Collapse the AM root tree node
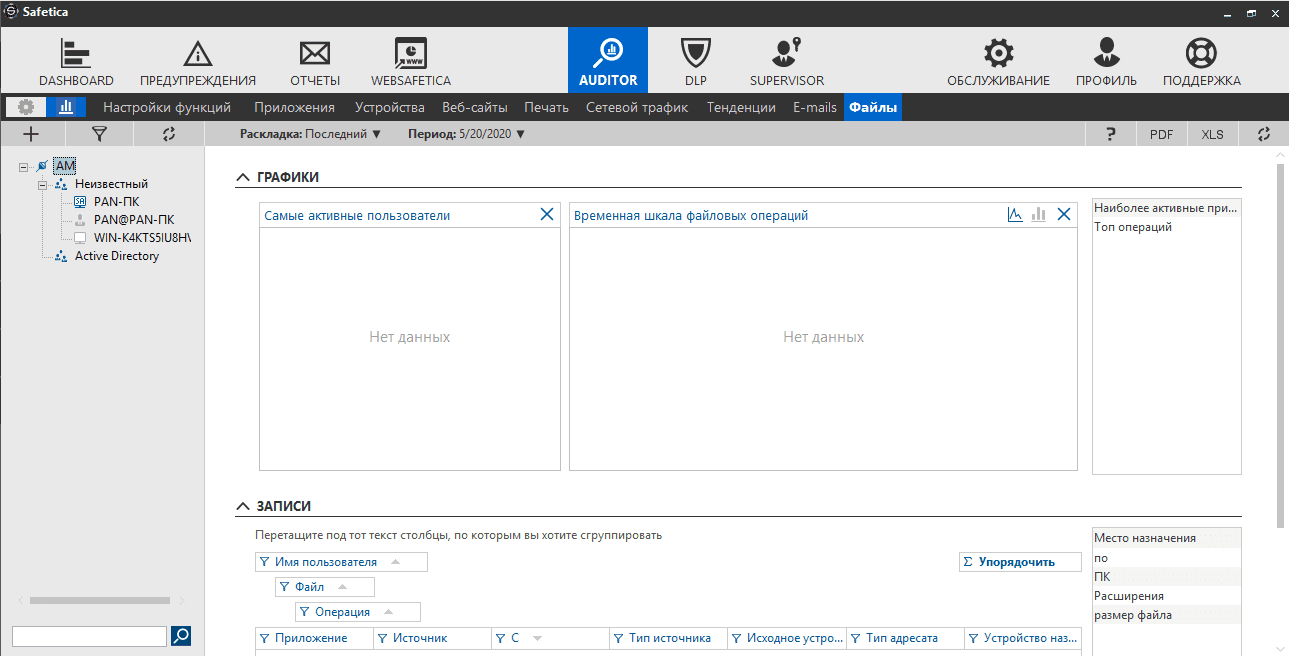Image resolution: width=1289 pixels, height=656 pixels. (x=24, y=166)
